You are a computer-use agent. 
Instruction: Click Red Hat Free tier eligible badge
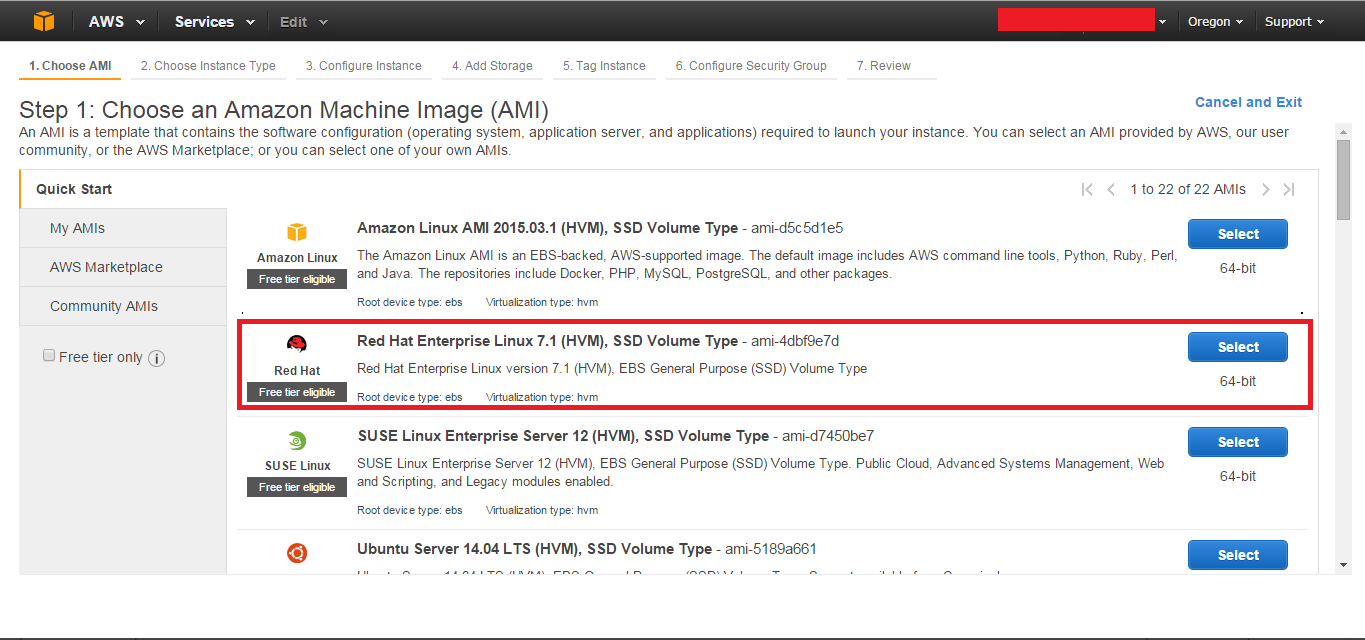(297, 392)
